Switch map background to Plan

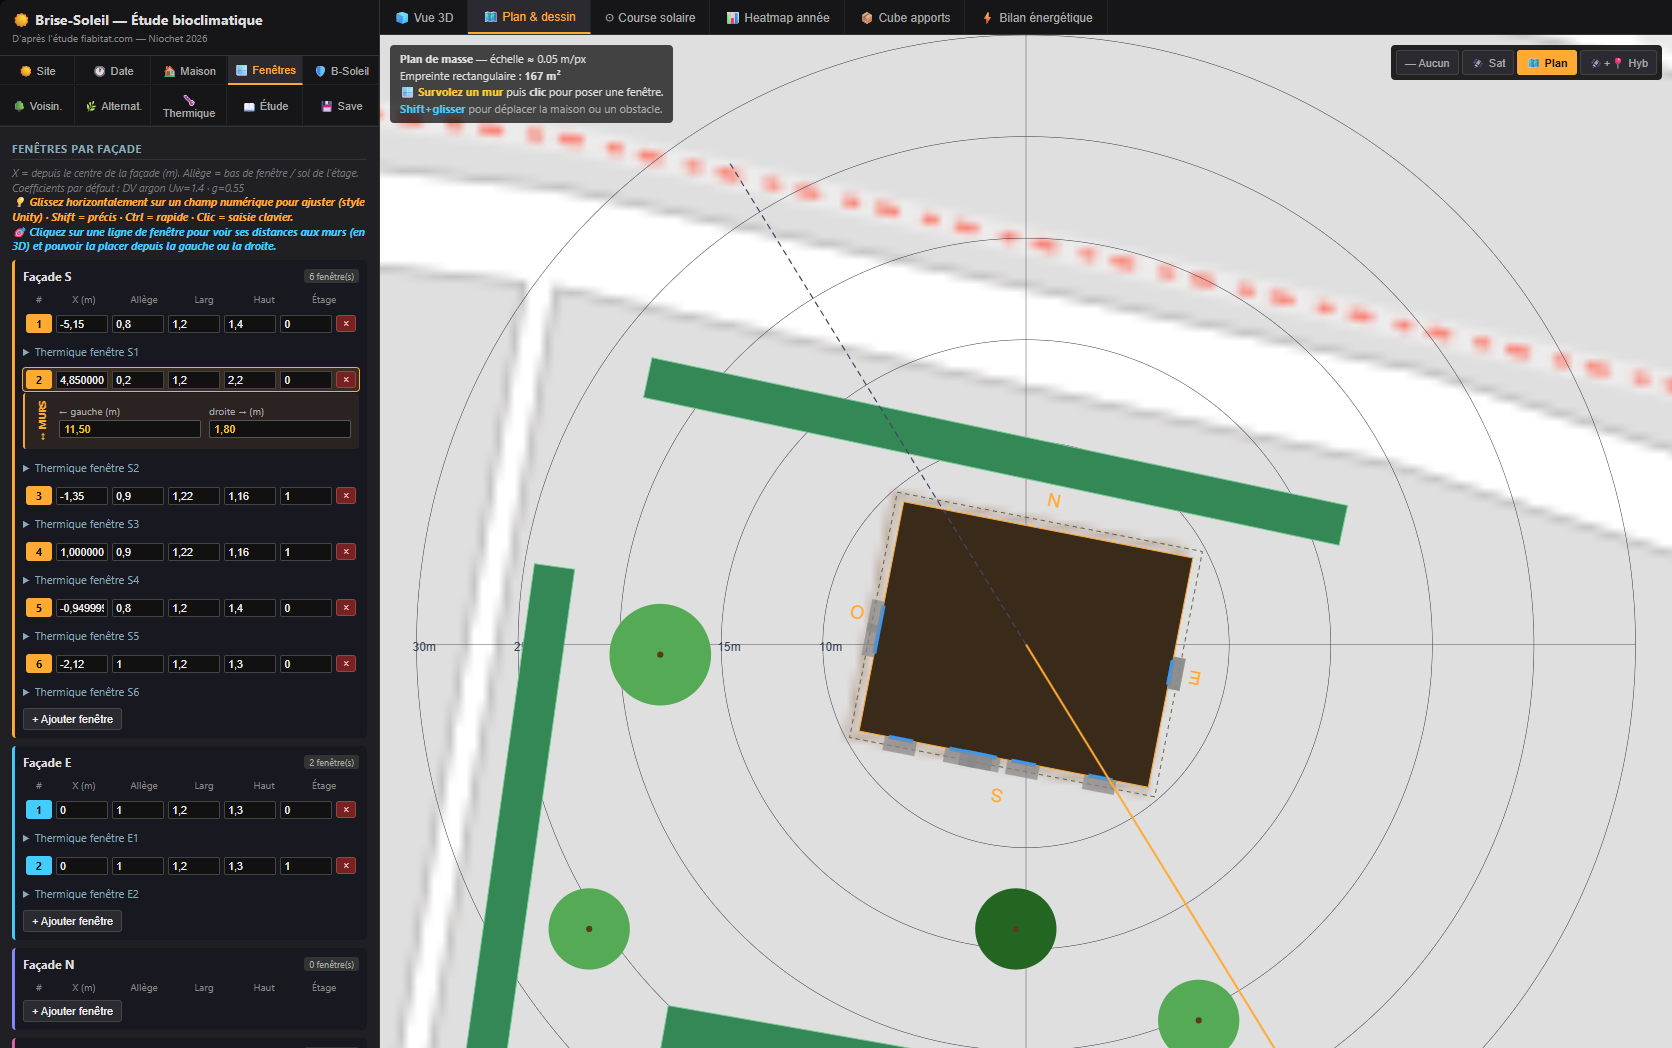[x=1547, y=63]
